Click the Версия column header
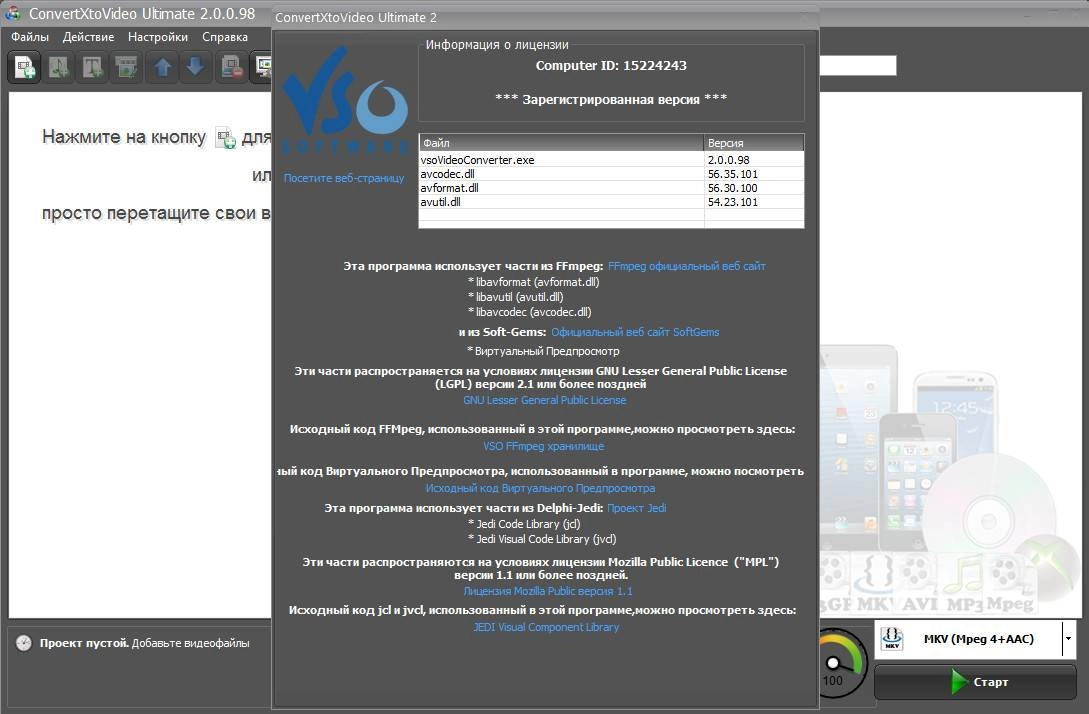This screenshot has width=1089, height=714. click(x=754, y=143)
